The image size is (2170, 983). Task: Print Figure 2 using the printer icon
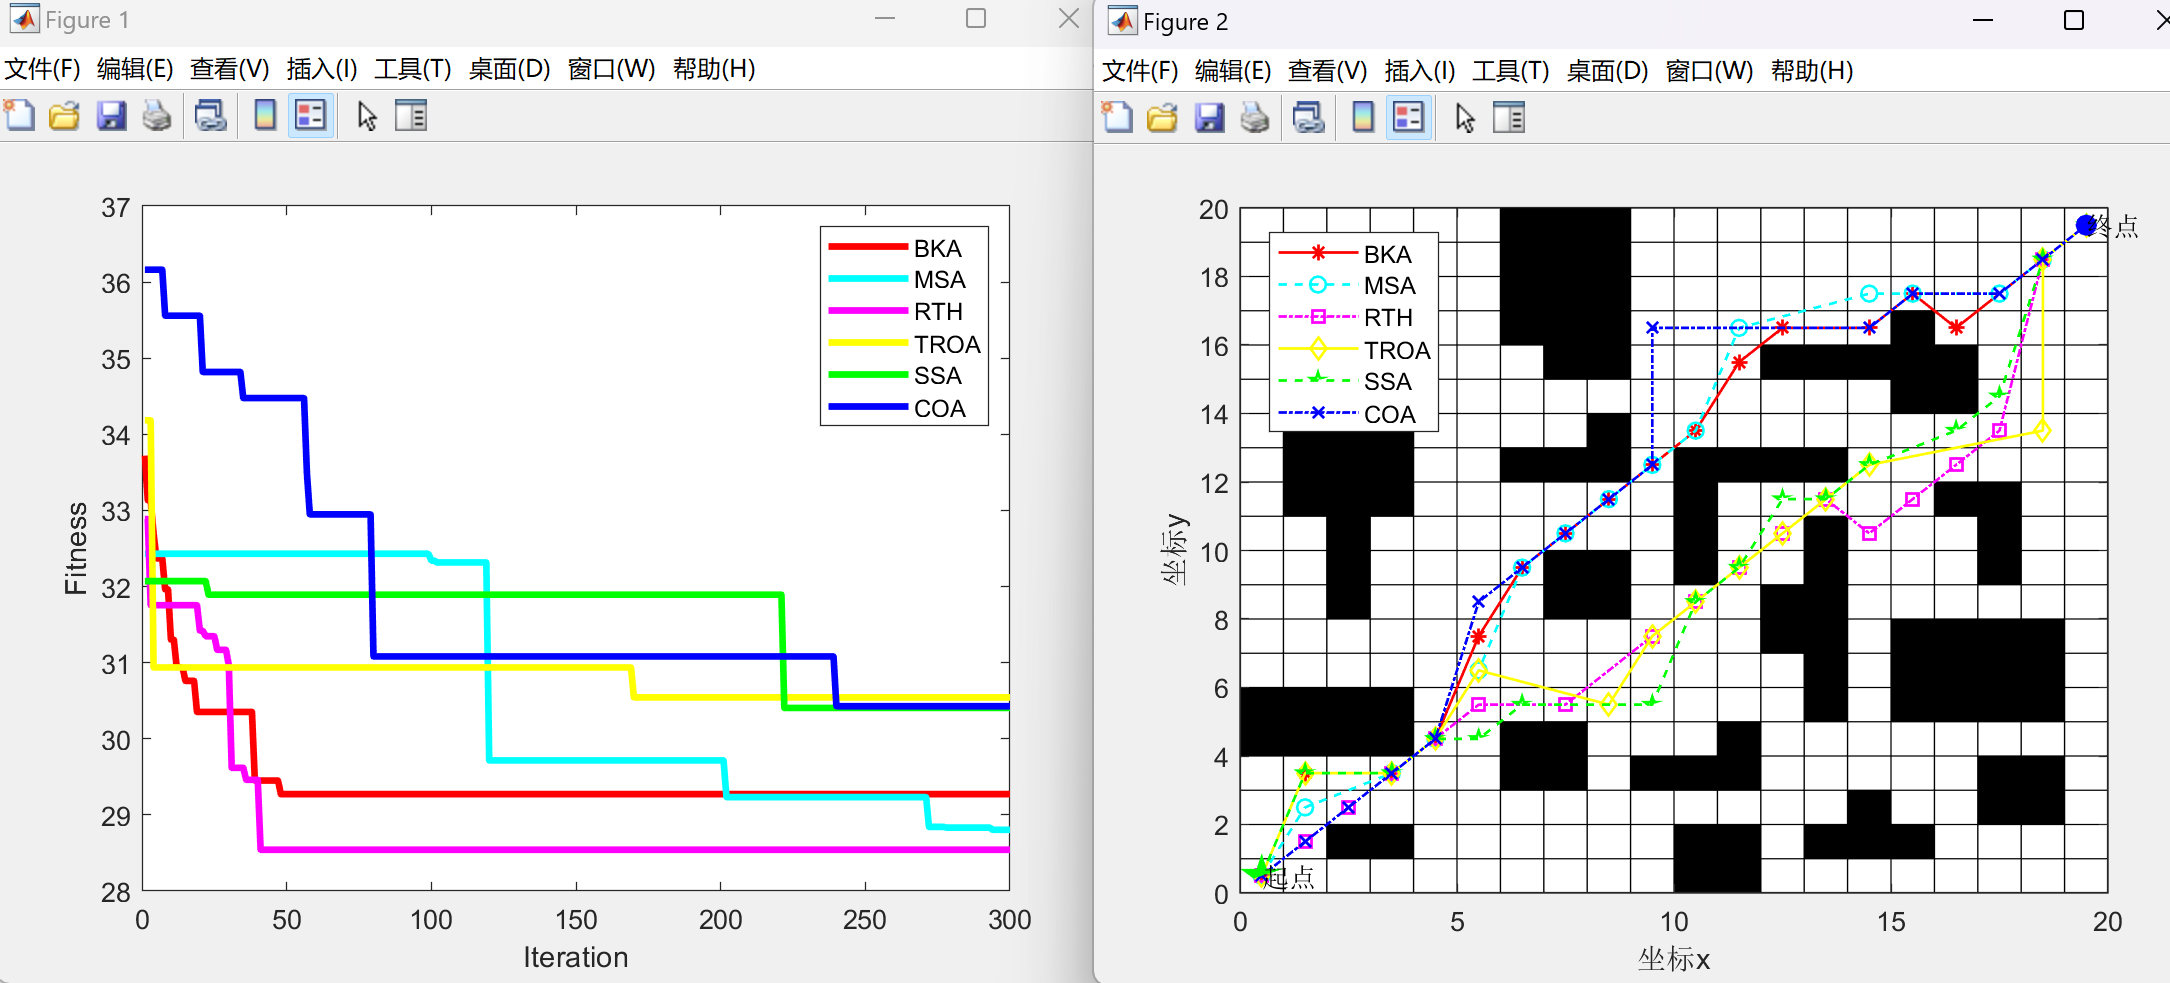point(1255,118)
